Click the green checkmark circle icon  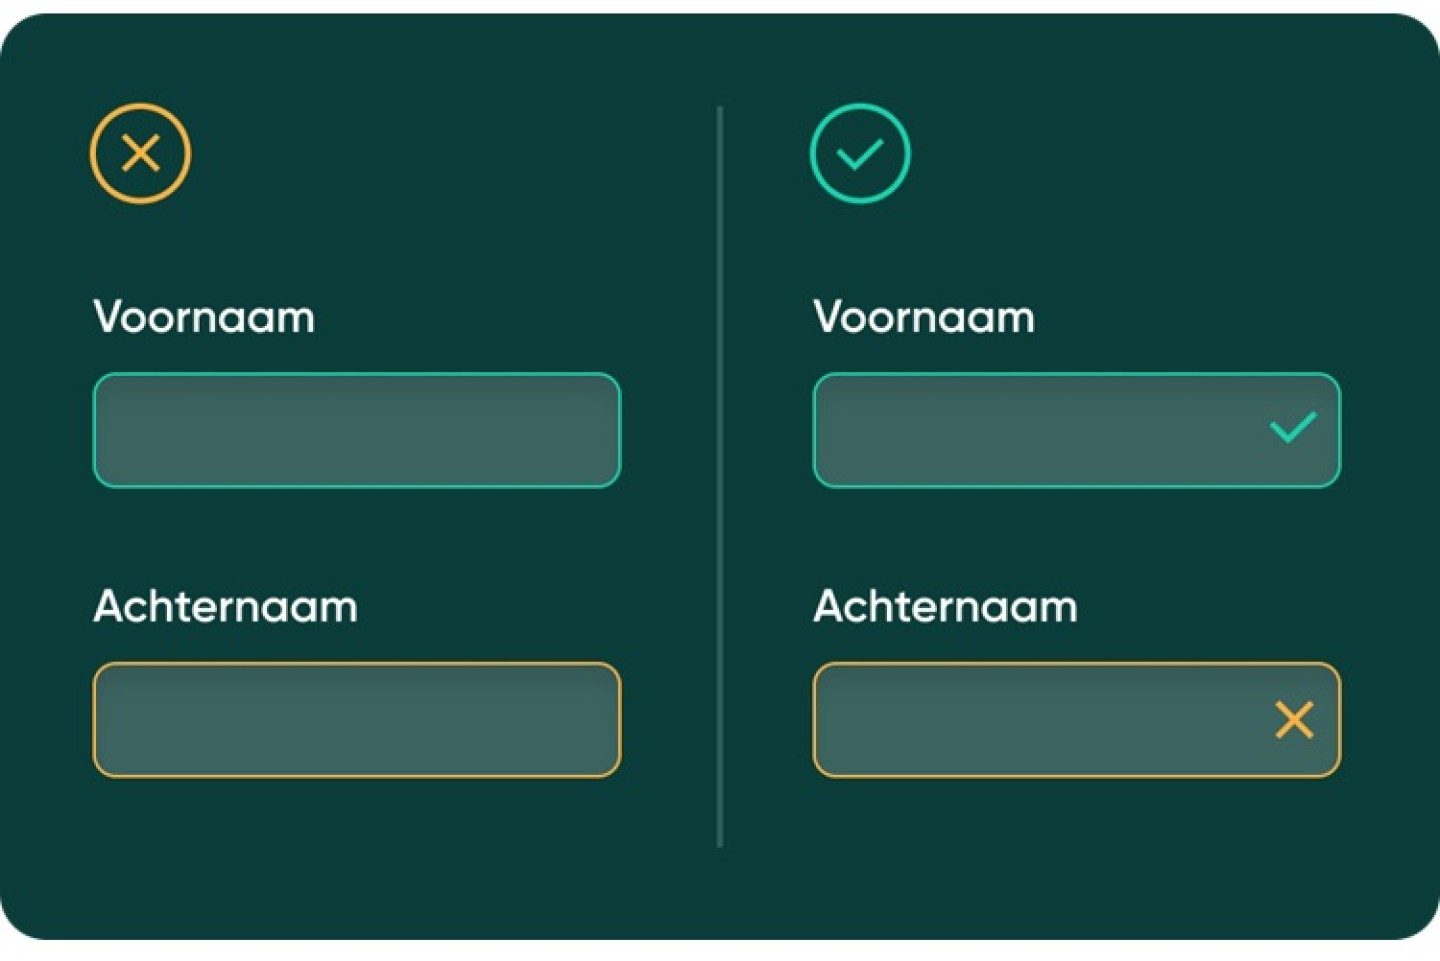tap(859, 153)
